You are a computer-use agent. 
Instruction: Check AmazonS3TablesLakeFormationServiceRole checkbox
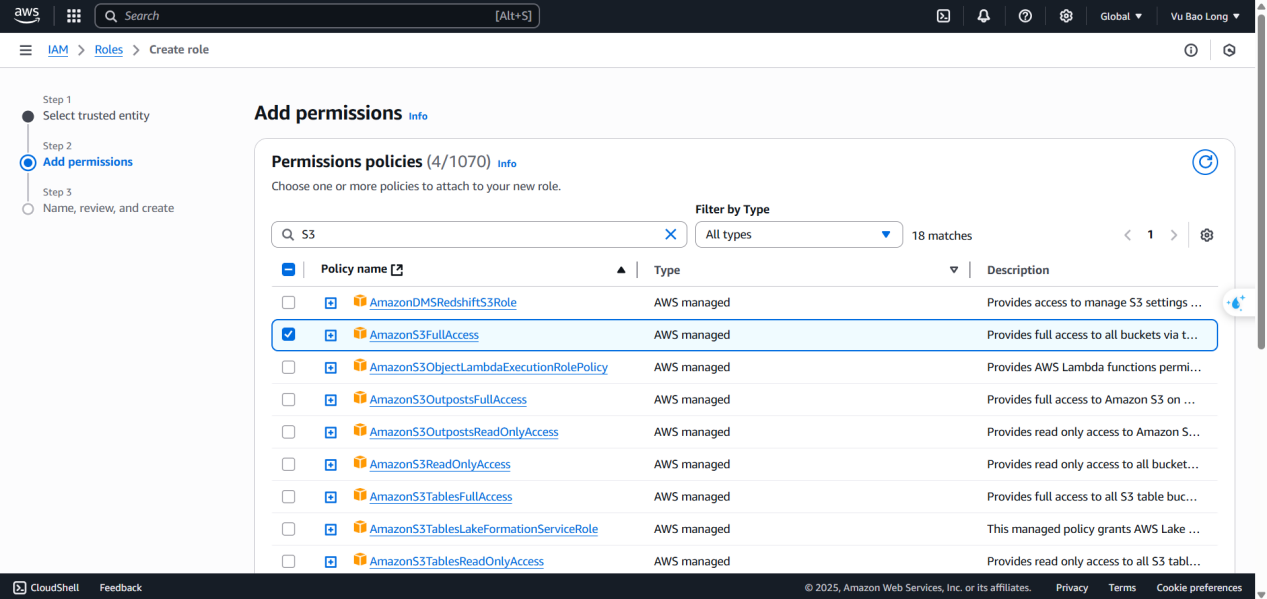[x=289, y=529]
